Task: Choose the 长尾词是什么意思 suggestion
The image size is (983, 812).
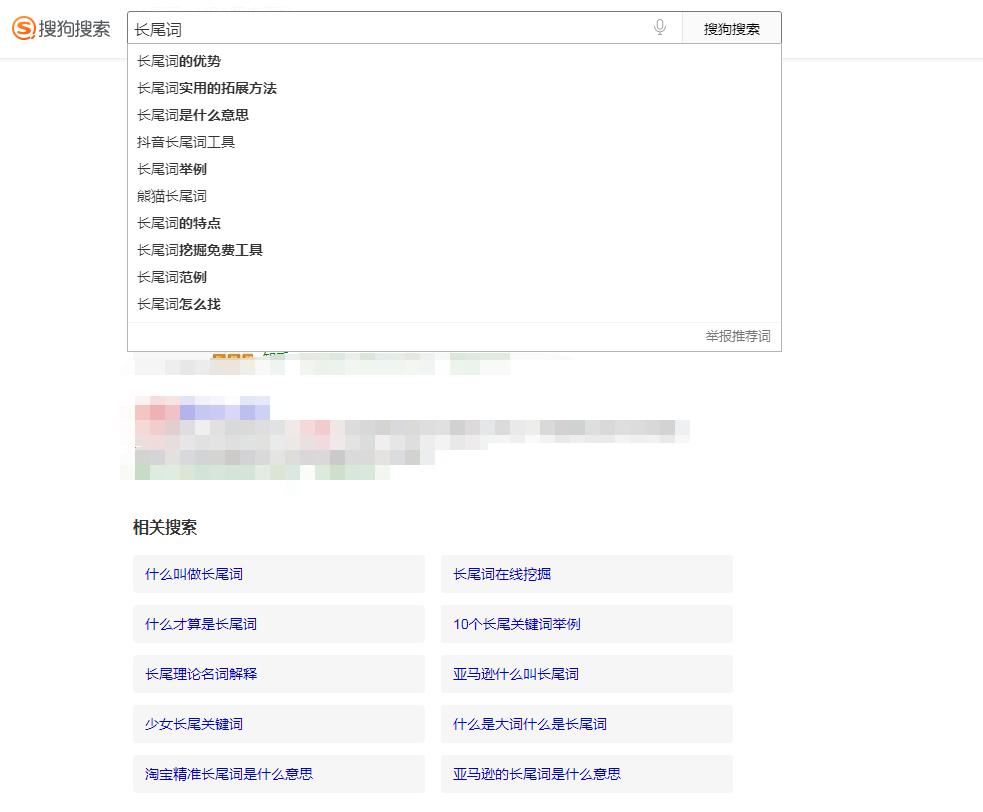Action: pos(192,115)
